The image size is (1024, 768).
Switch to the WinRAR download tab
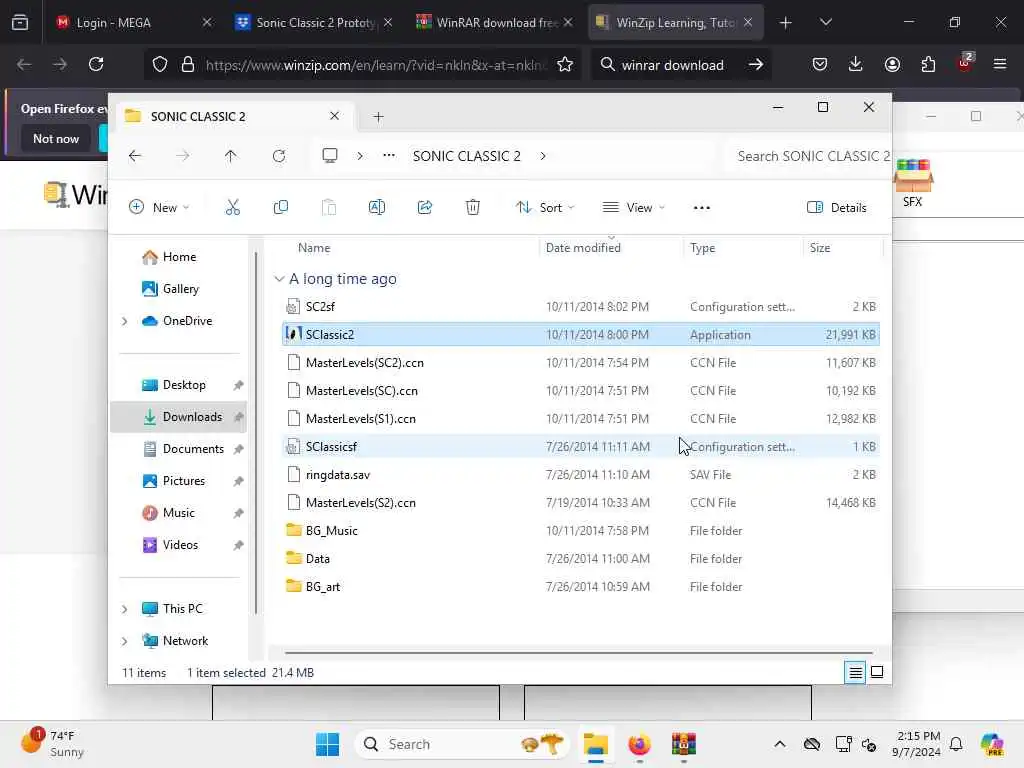[x=494, y=23]
